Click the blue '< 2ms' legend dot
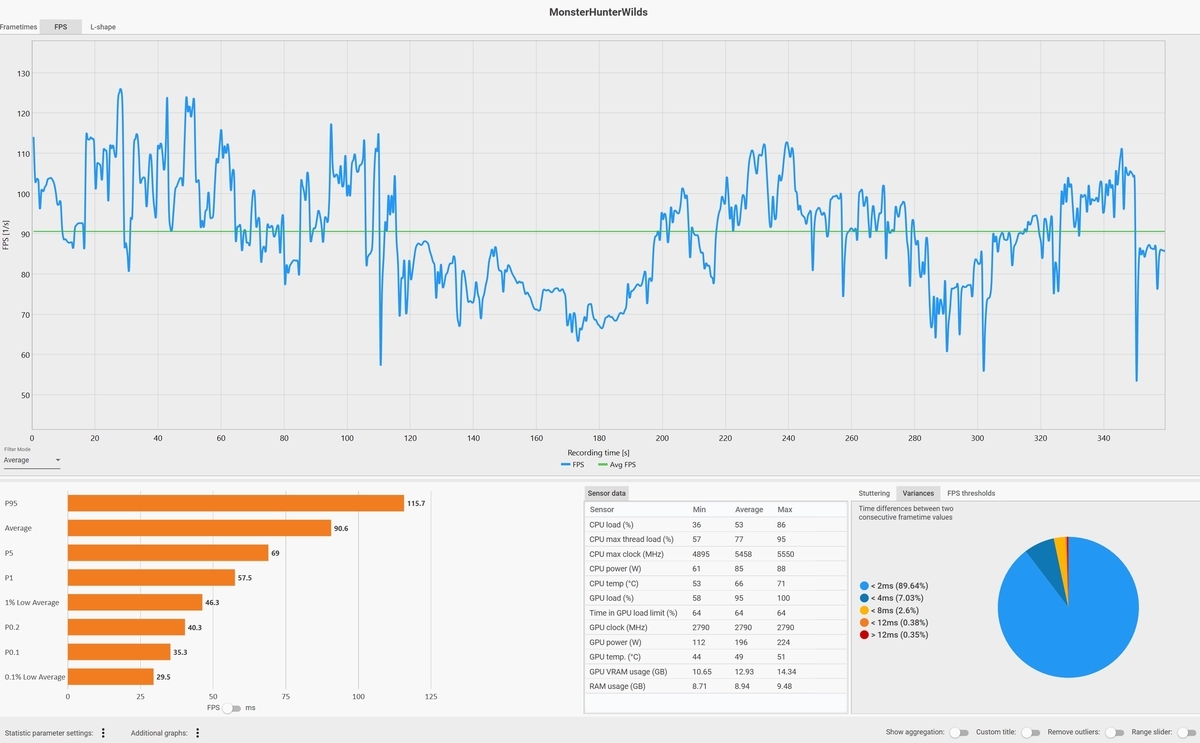 pyautogui.click(x=864, y=585)
